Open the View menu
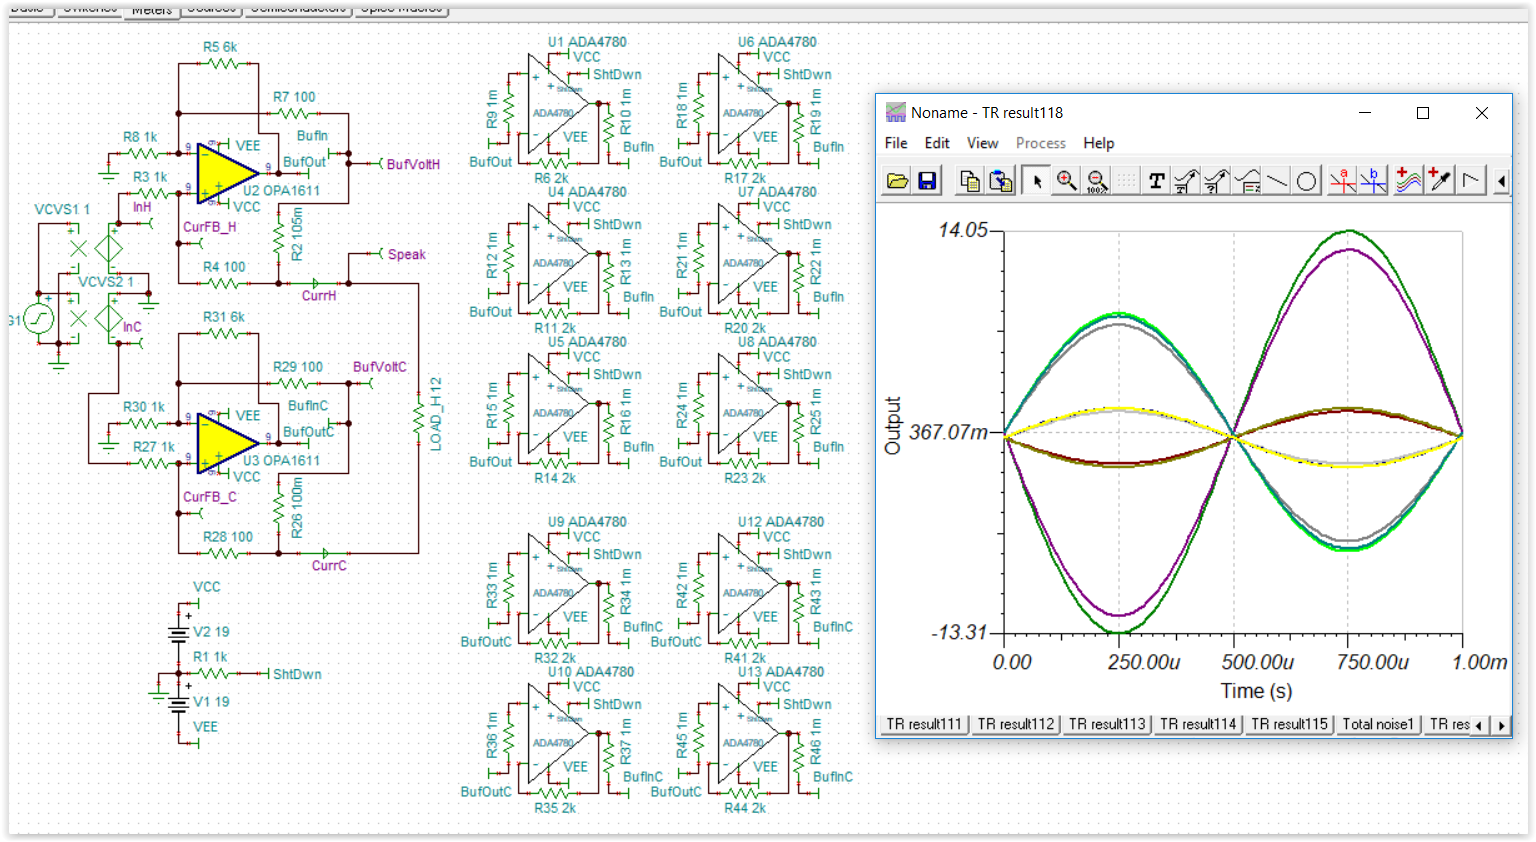 [982, 143]
